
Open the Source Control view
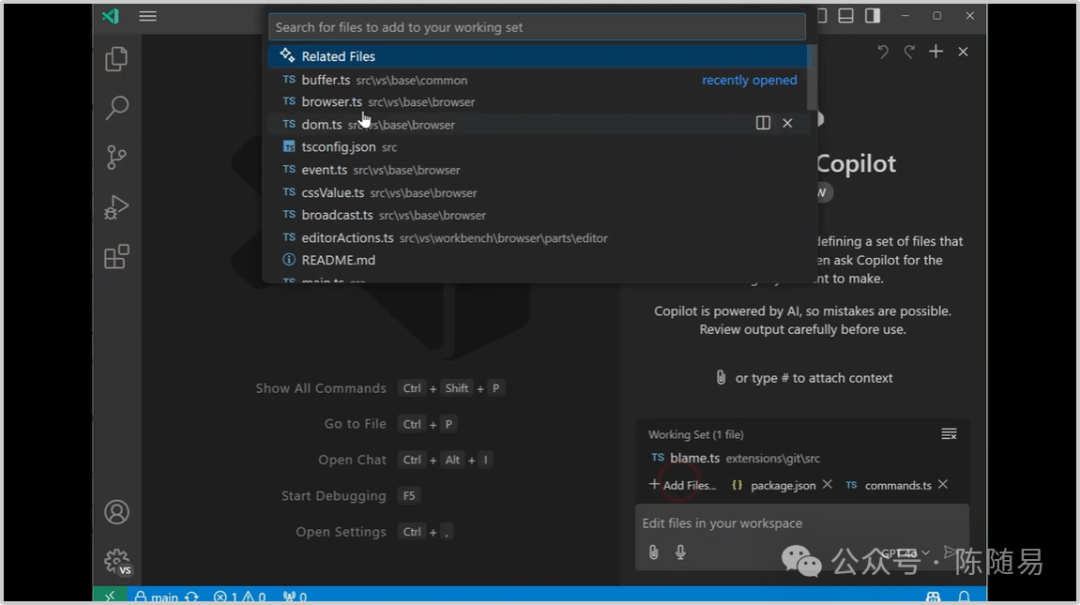point(116,158)
